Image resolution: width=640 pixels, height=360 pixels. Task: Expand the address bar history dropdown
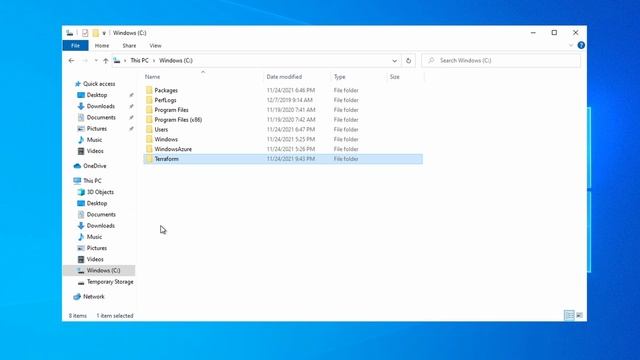click(394, 60)
